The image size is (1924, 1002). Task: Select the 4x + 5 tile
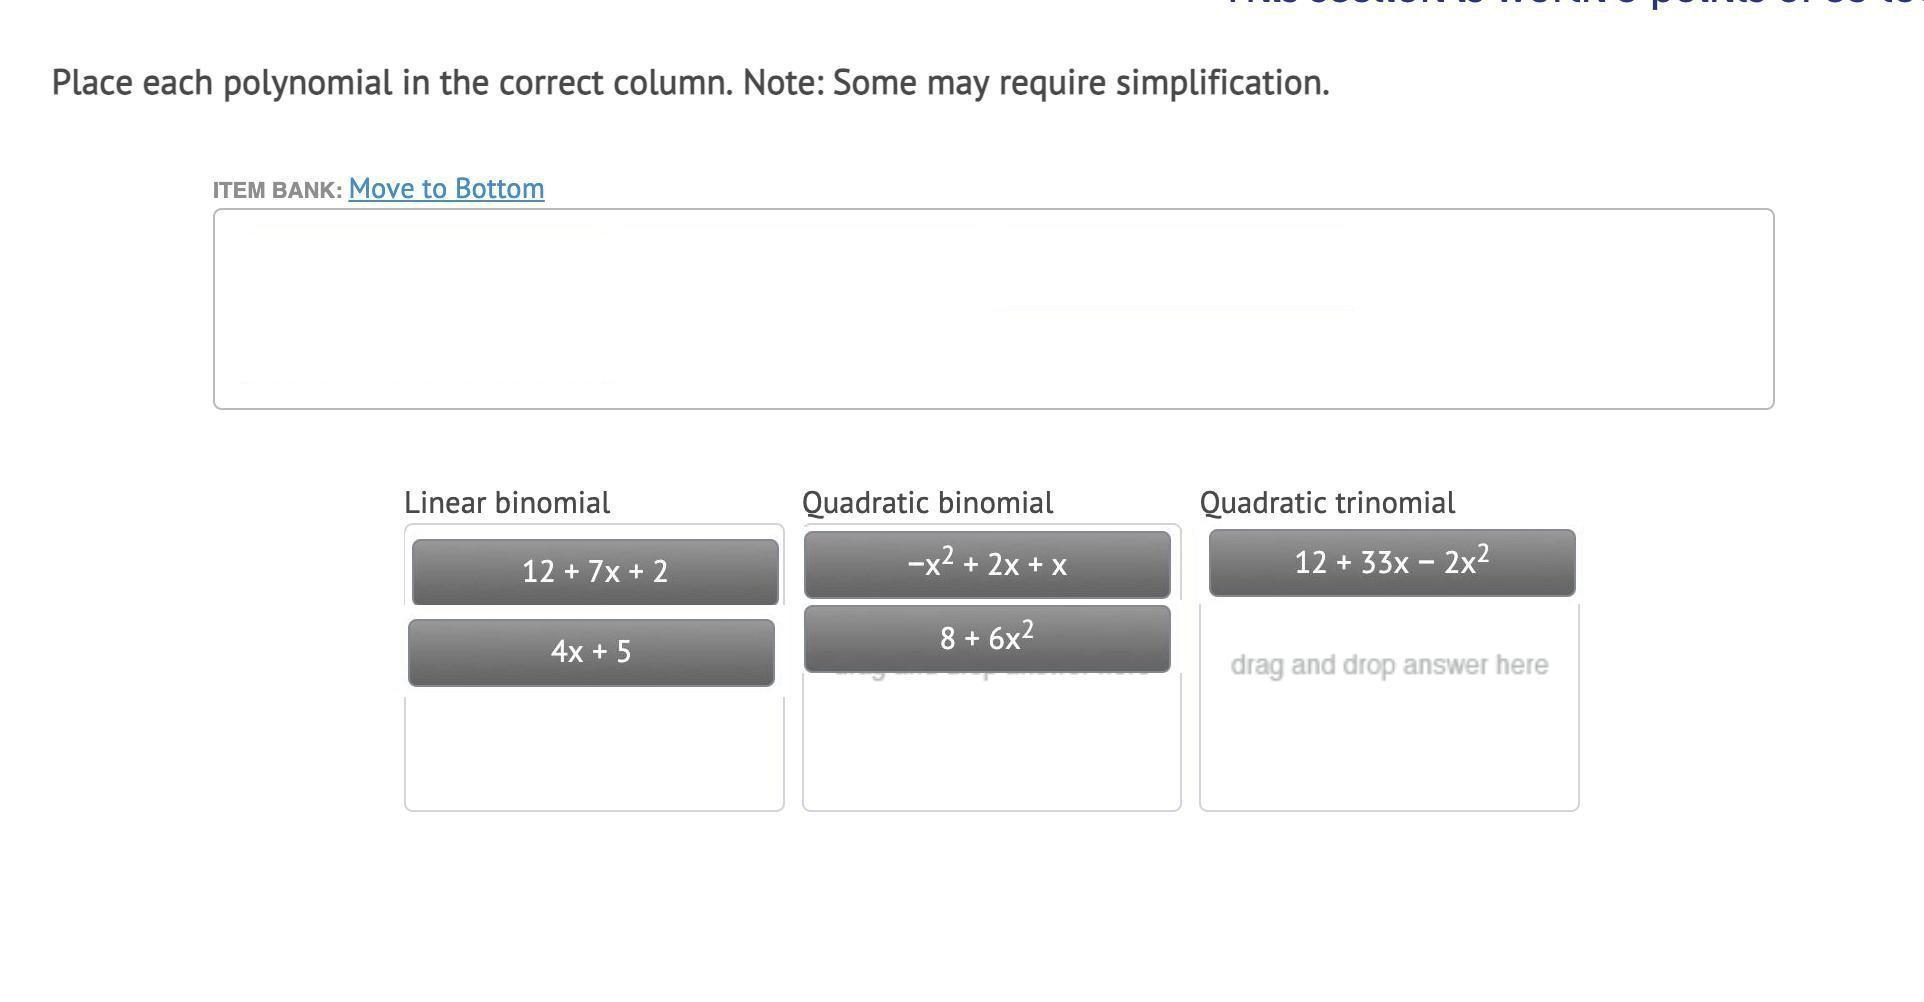pyautogui.click(x=591, y=652)
